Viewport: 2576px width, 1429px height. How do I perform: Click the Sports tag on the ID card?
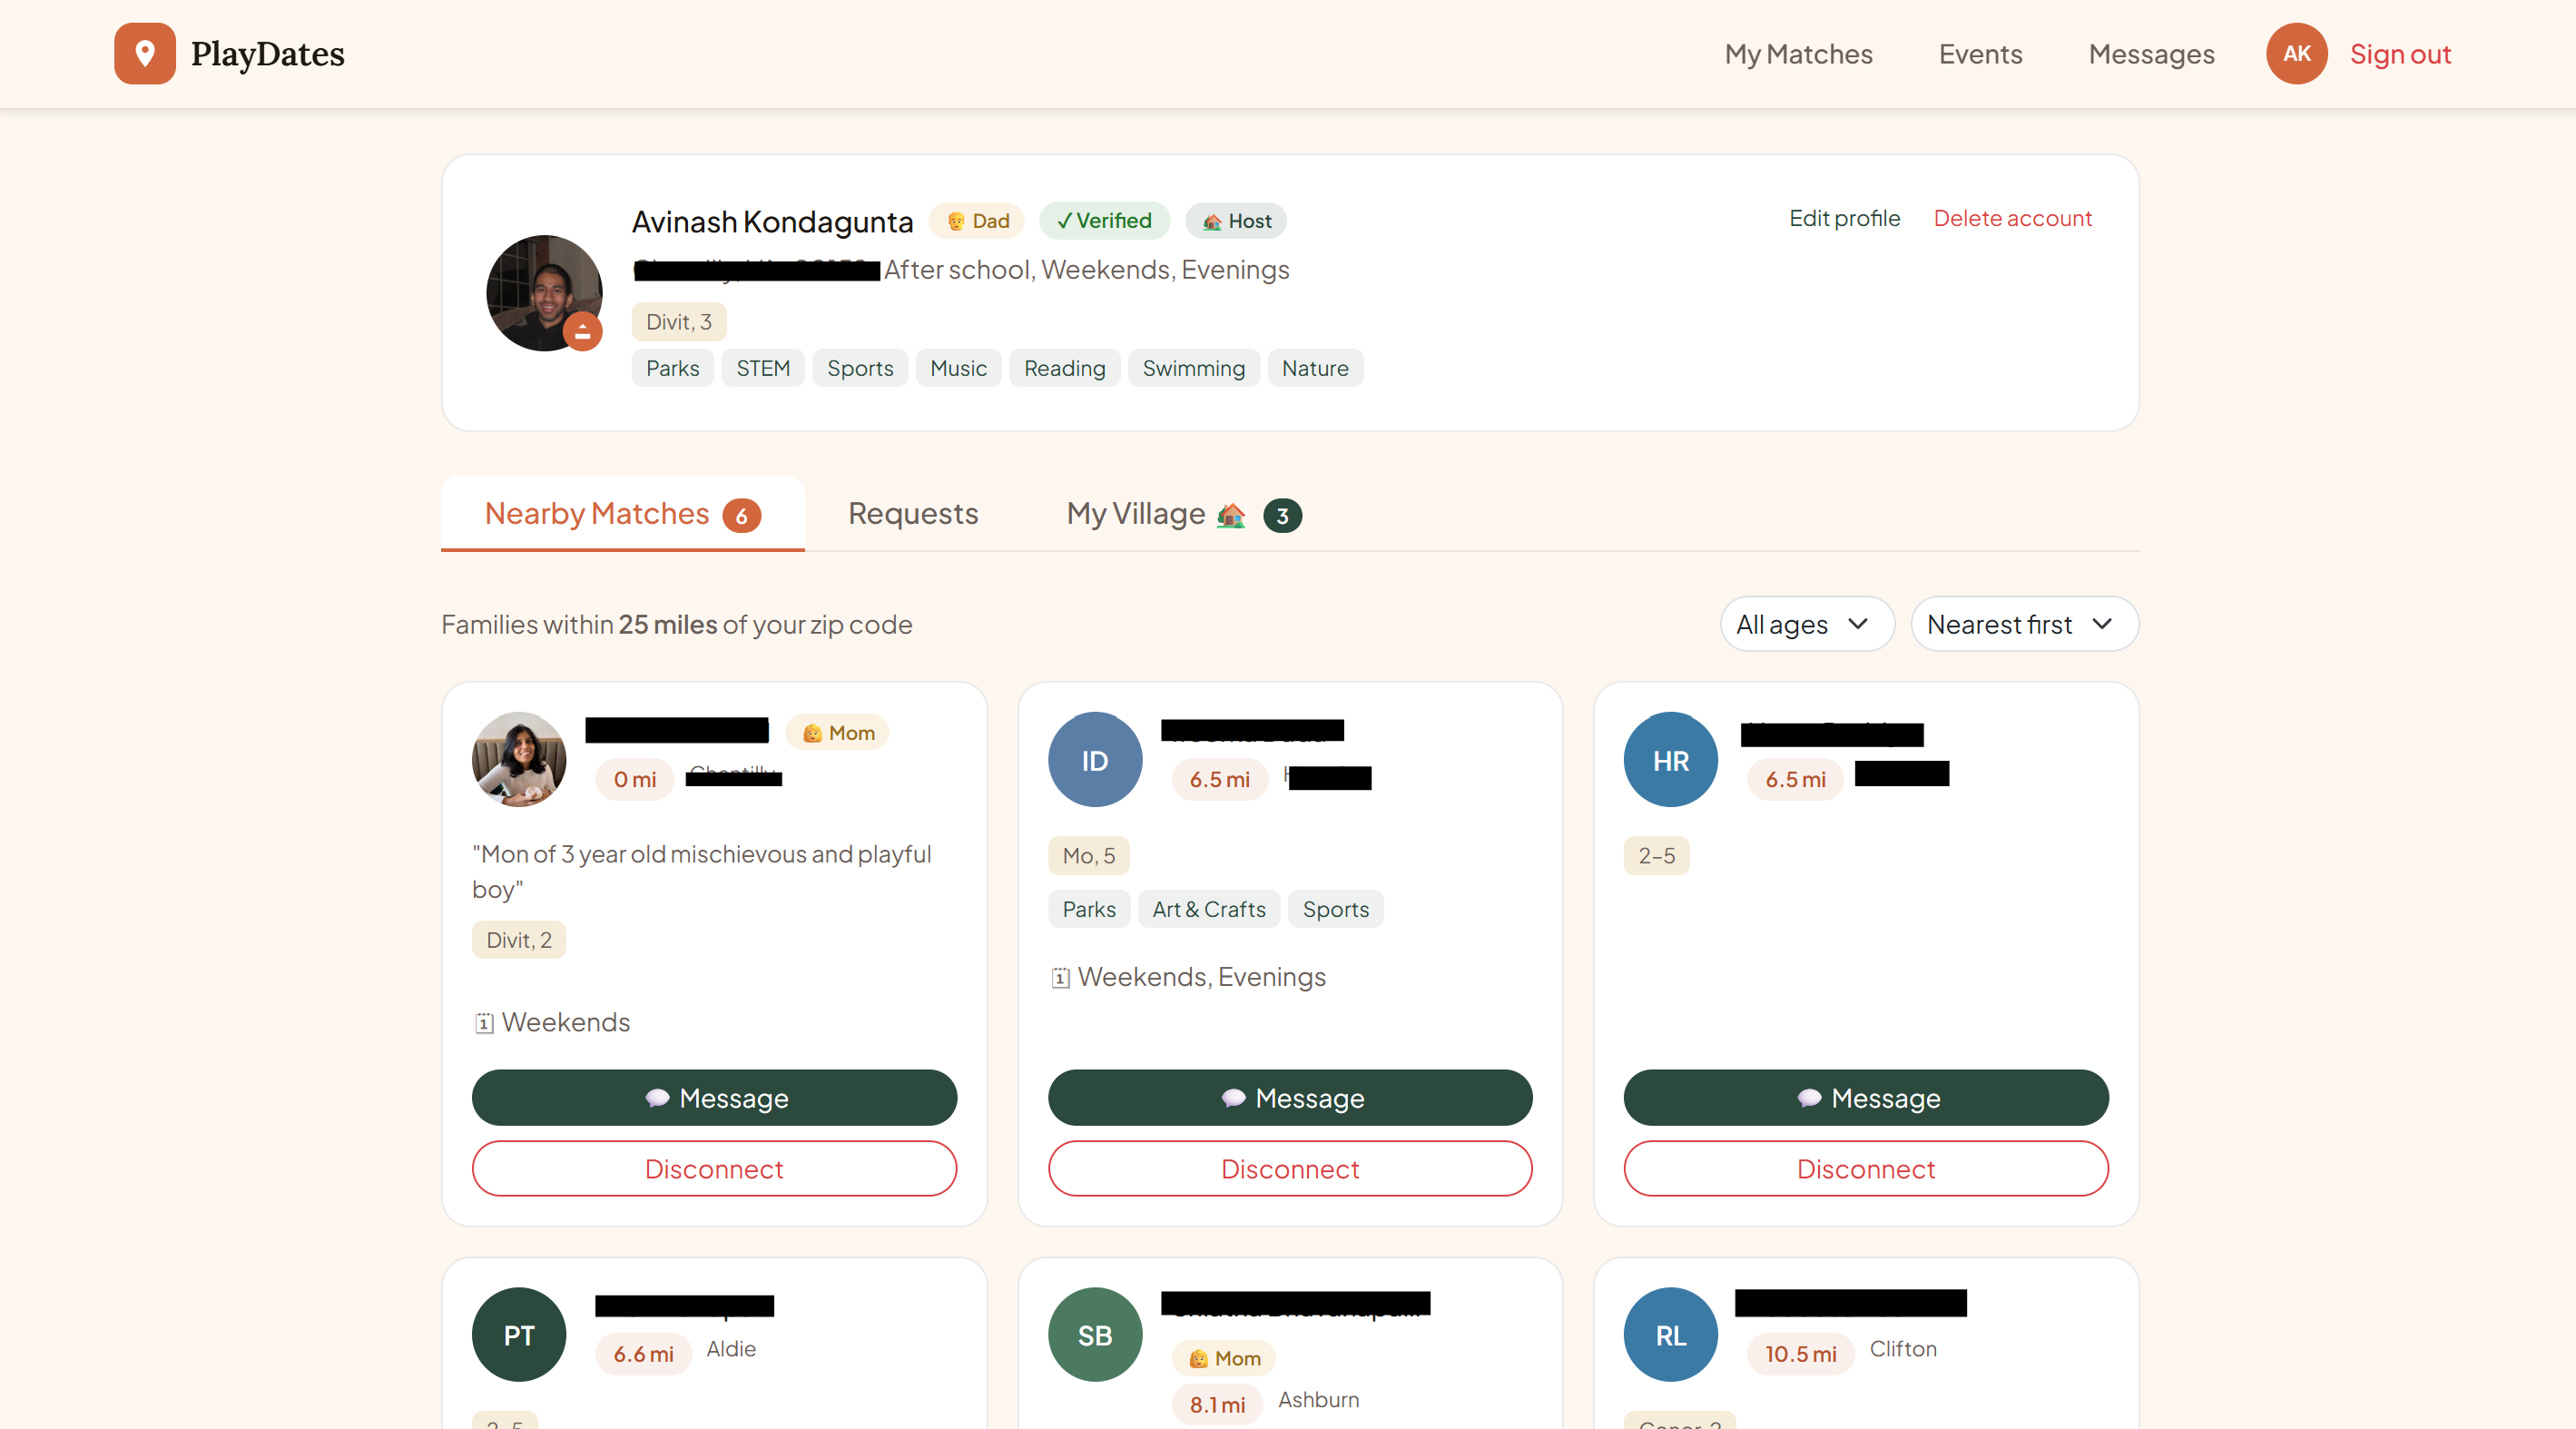pos(1335,909)
